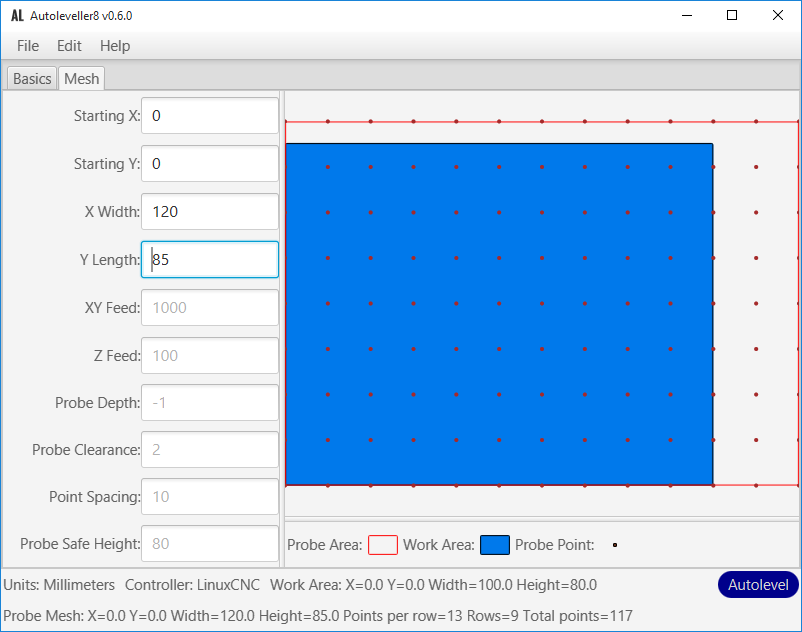This screenshot has width=802, height=632.
Task: Open the Help menu
Action: click(115, 46)
